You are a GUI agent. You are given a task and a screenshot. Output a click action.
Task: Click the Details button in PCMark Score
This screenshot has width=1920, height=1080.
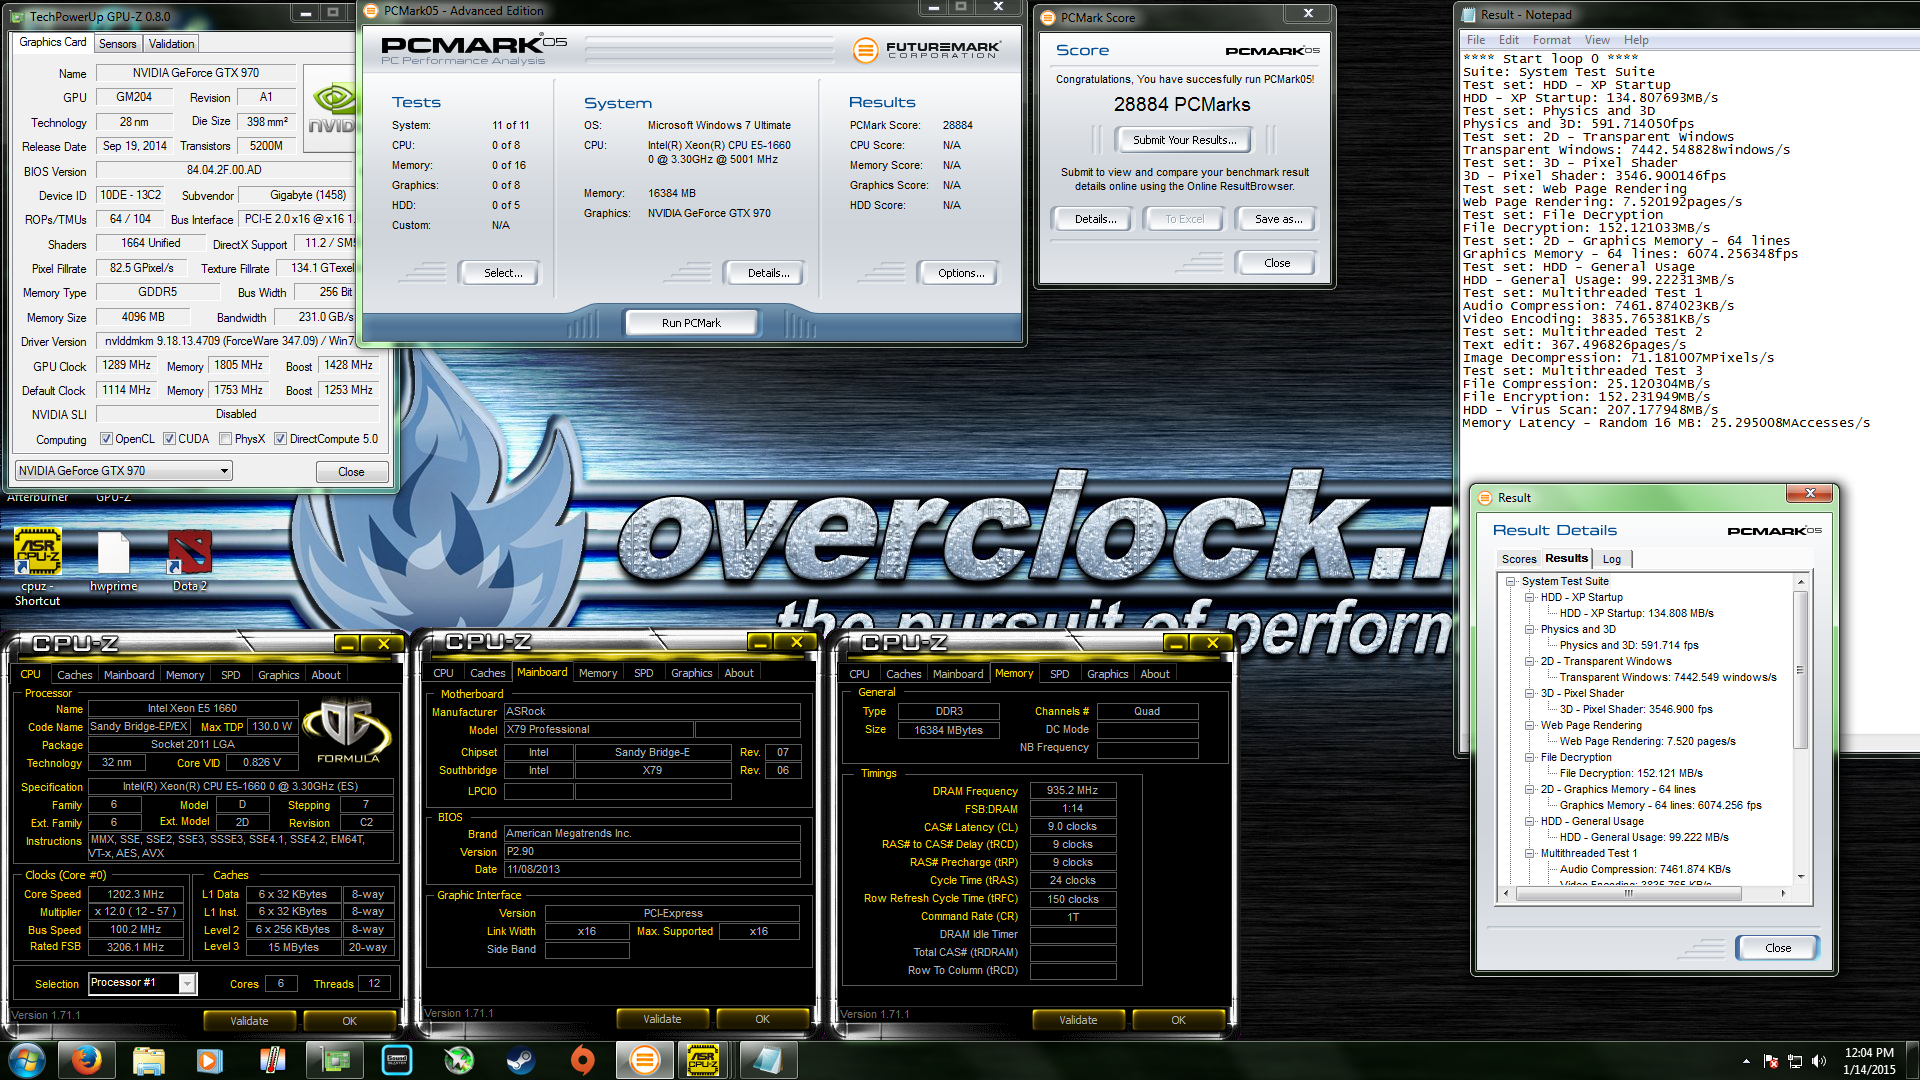(1095, 219)
